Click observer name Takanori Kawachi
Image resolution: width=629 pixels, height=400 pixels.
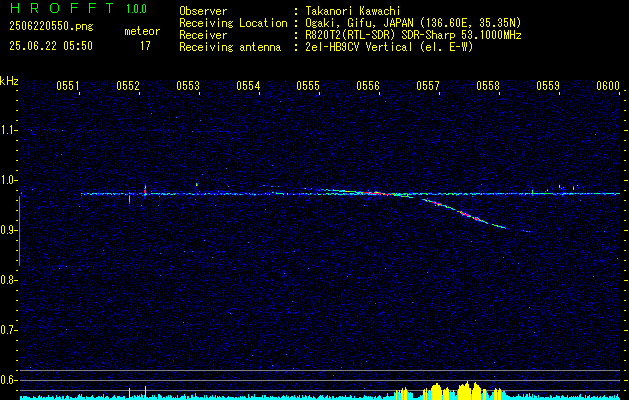pyautogui.click(x=353, y=11)
